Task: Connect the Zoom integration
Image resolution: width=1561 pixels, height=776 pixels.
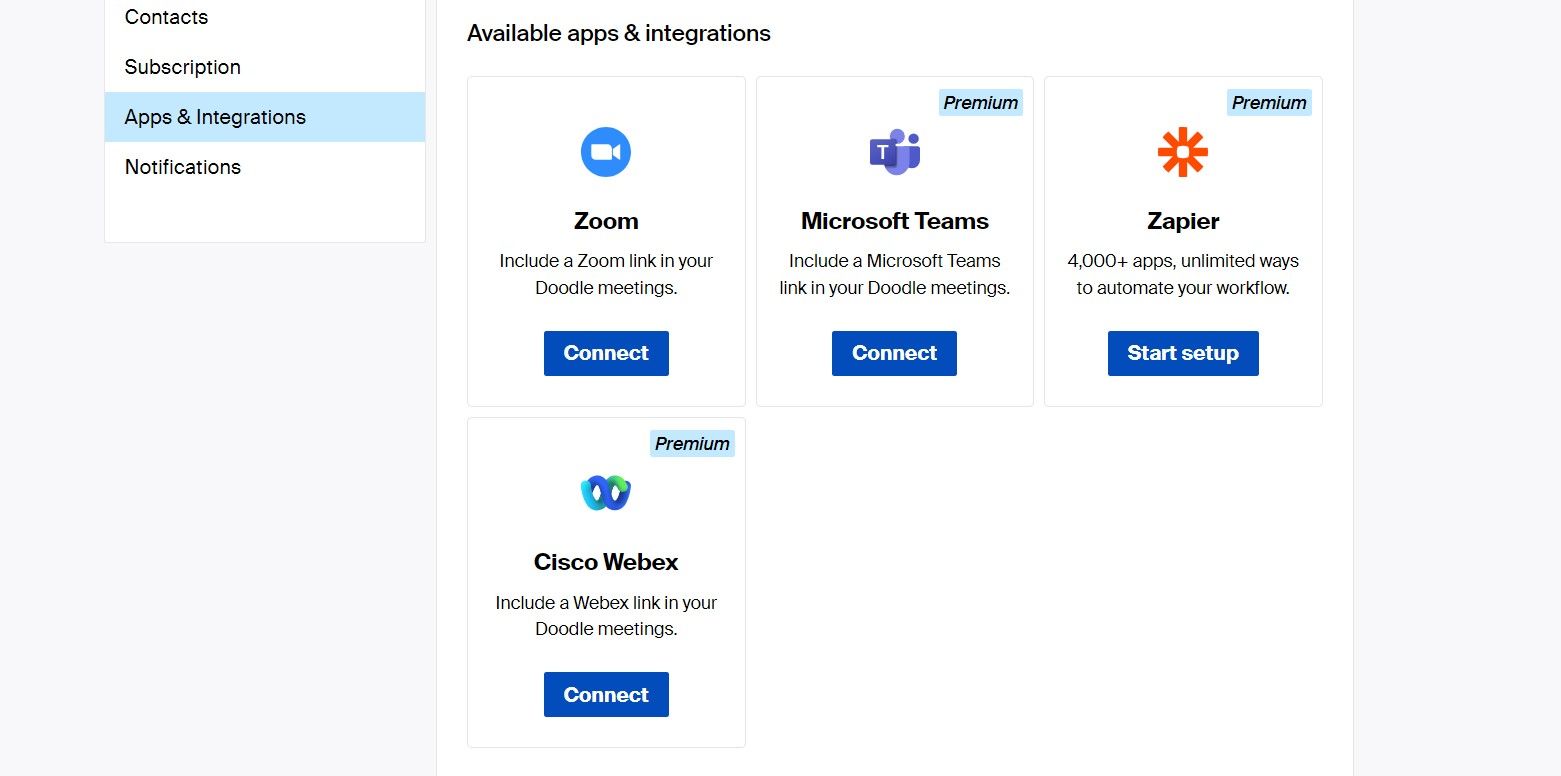Action: click(606, 353)
